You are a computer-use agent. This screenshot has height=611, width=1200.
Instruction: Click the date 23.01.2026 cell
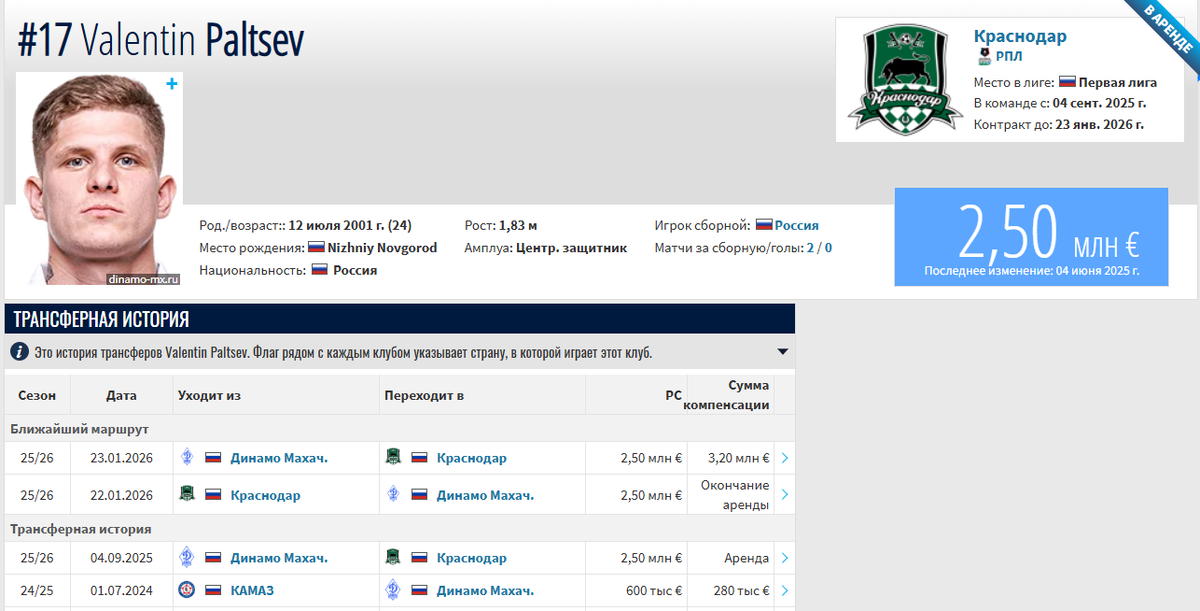pyautogui.click(x=121, y=458)
